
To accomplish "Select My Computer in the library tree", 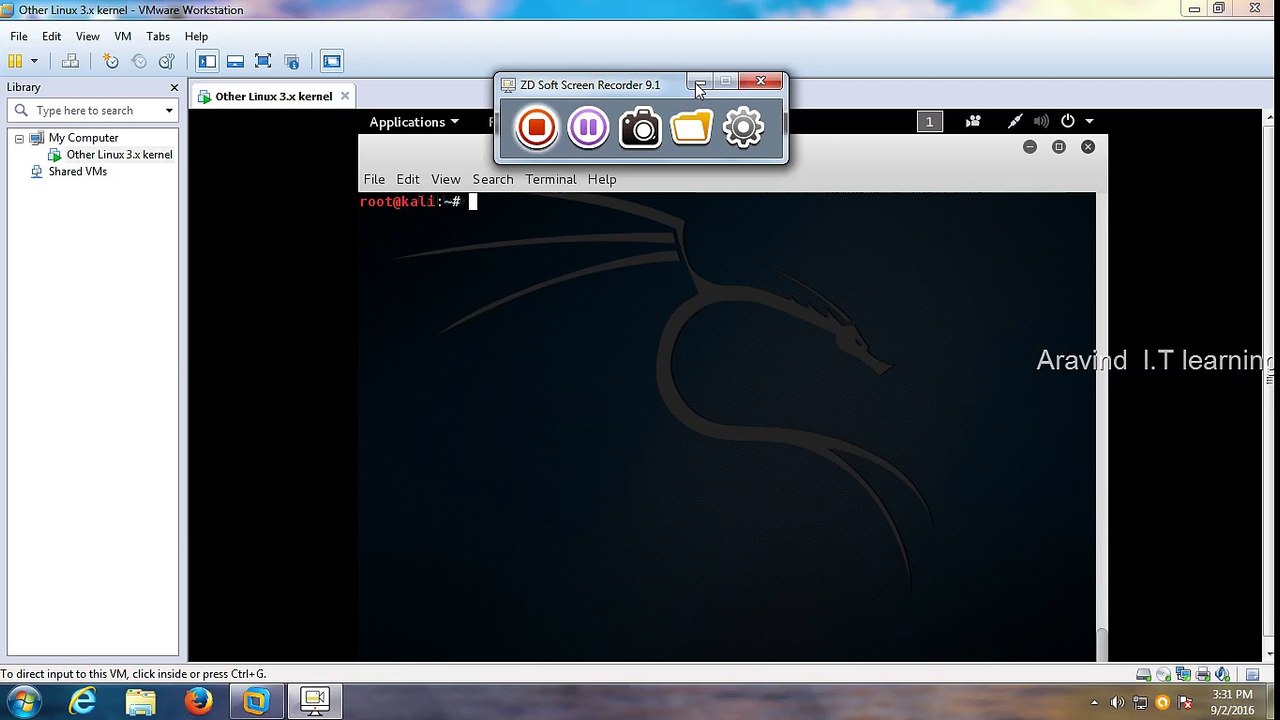I will (x=83, y=138).
